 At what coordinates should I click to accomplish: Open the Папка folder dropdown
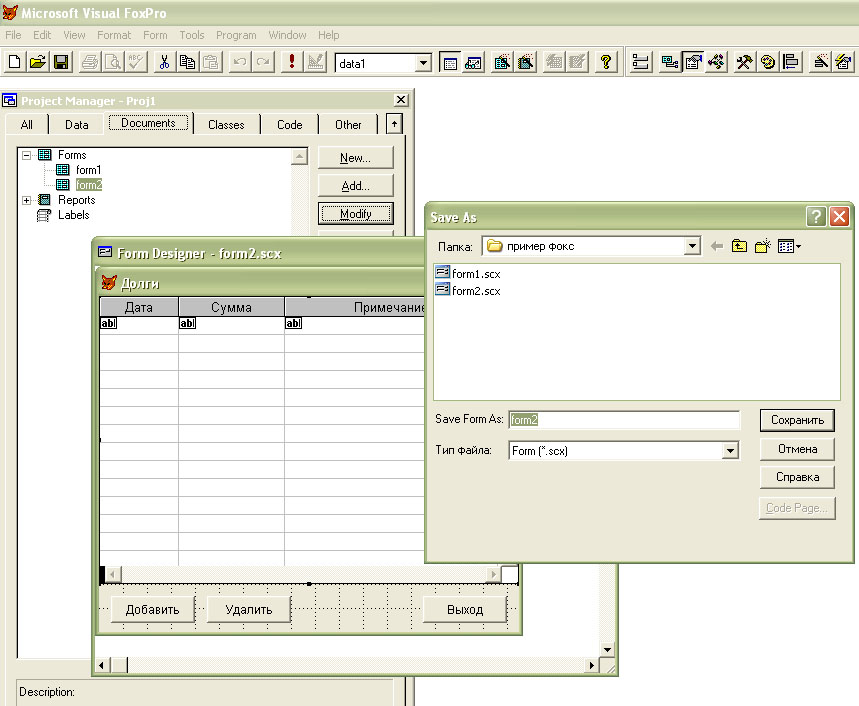pos(692,246)
